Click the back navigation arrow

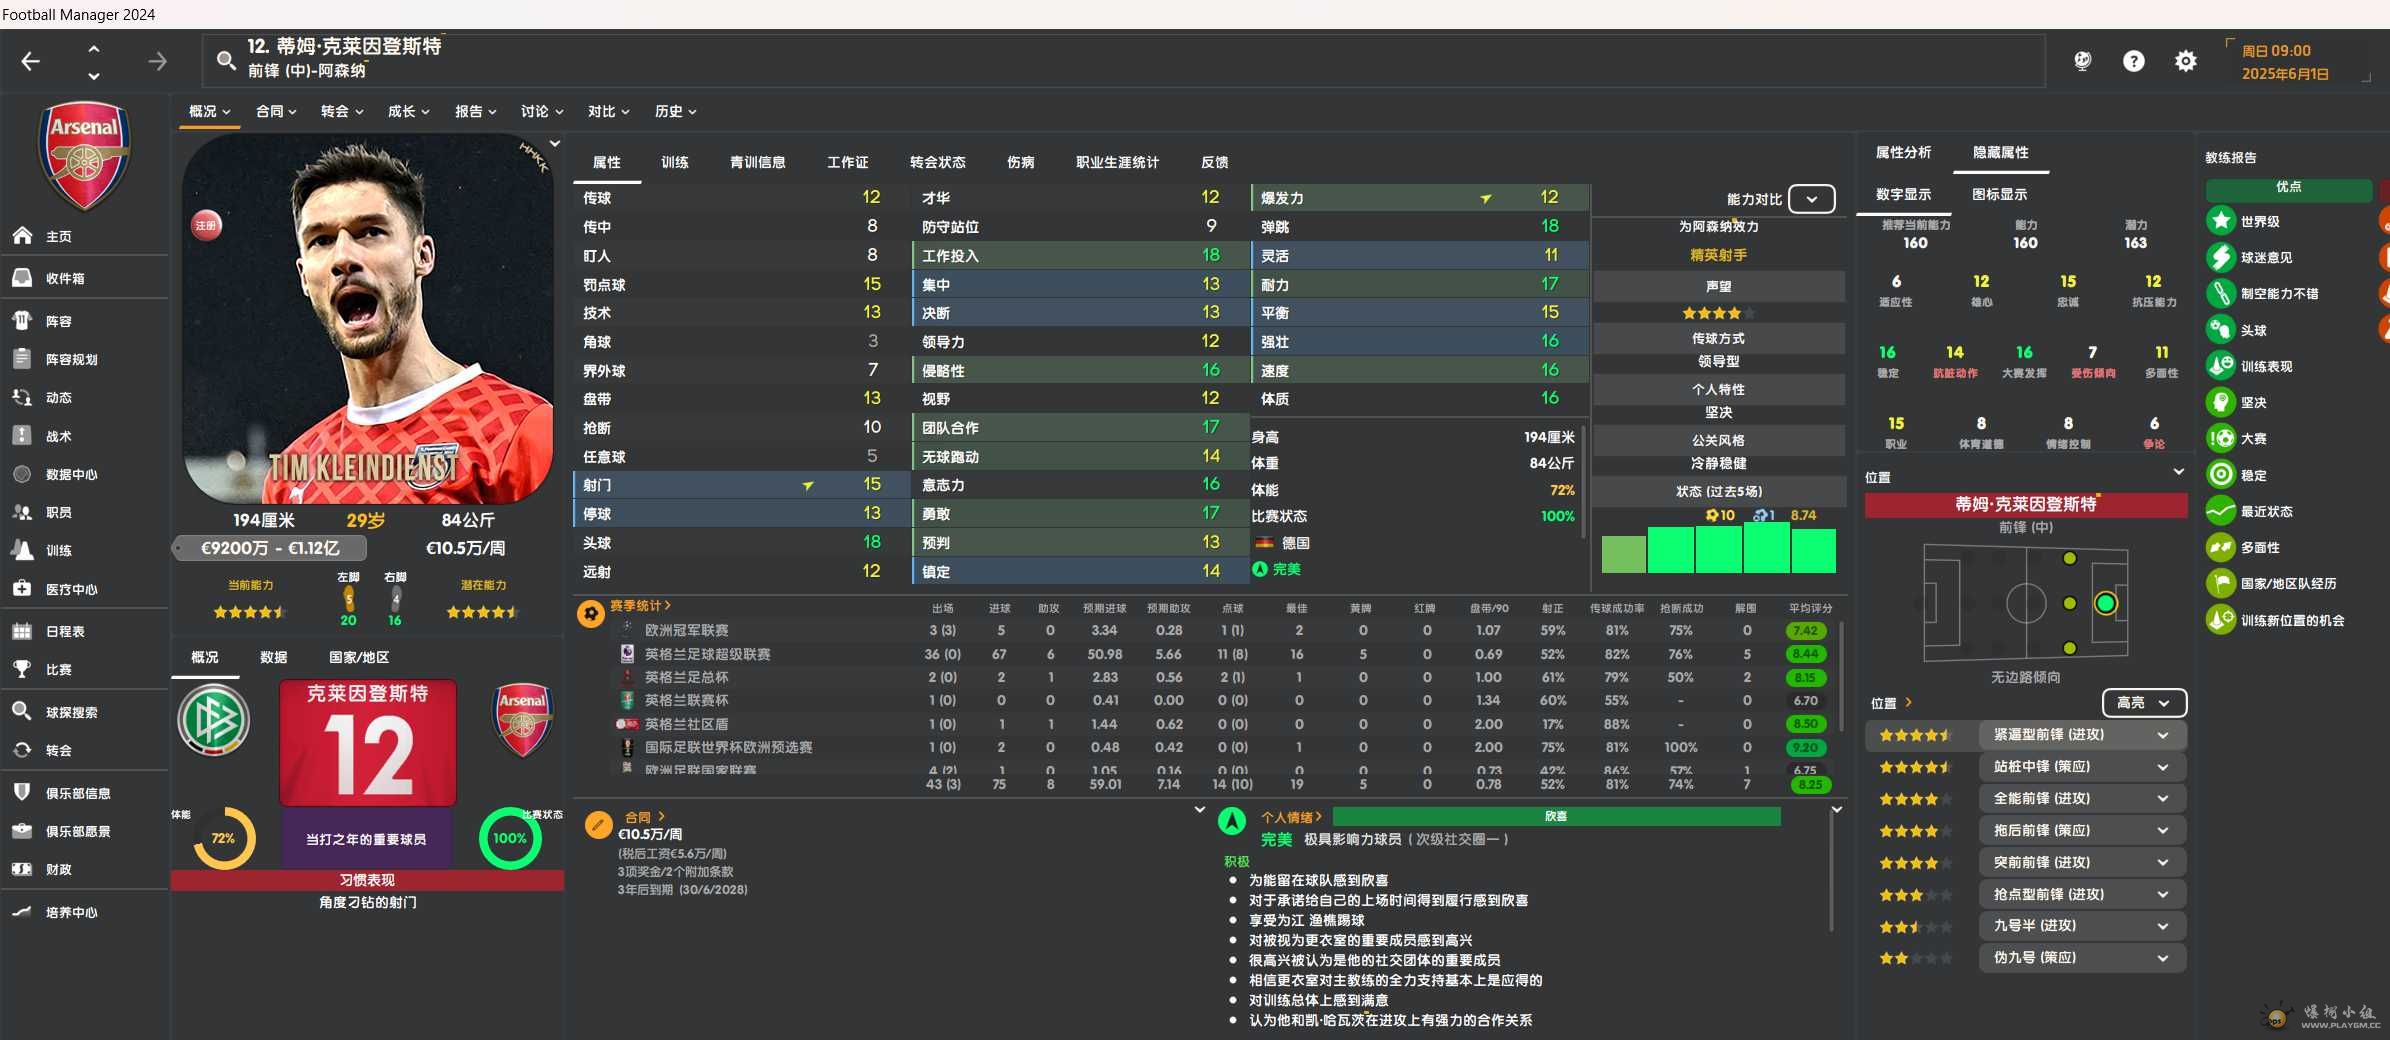point(31,62)
